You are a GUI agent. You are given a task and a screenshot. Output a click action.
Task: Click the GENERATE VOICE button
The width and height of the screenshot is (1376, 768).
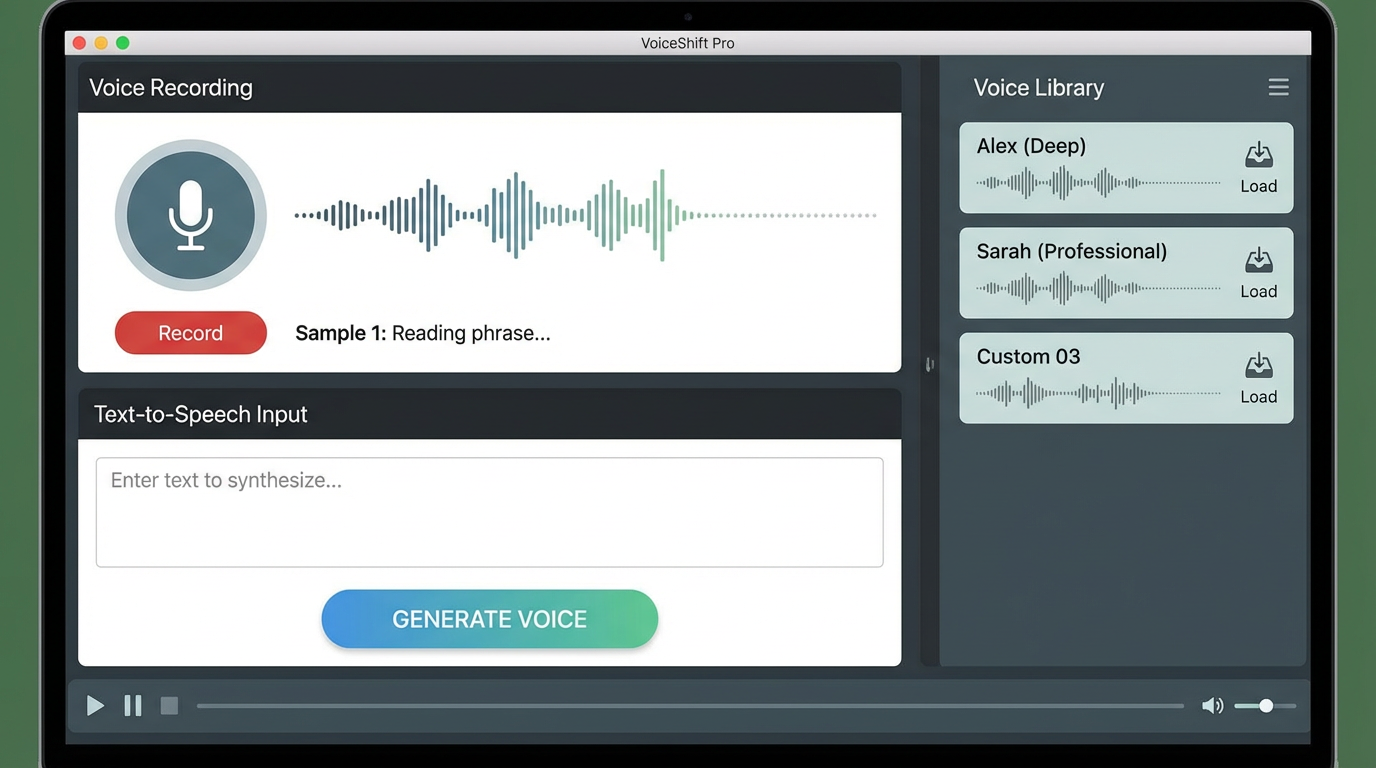coord(489,619)
